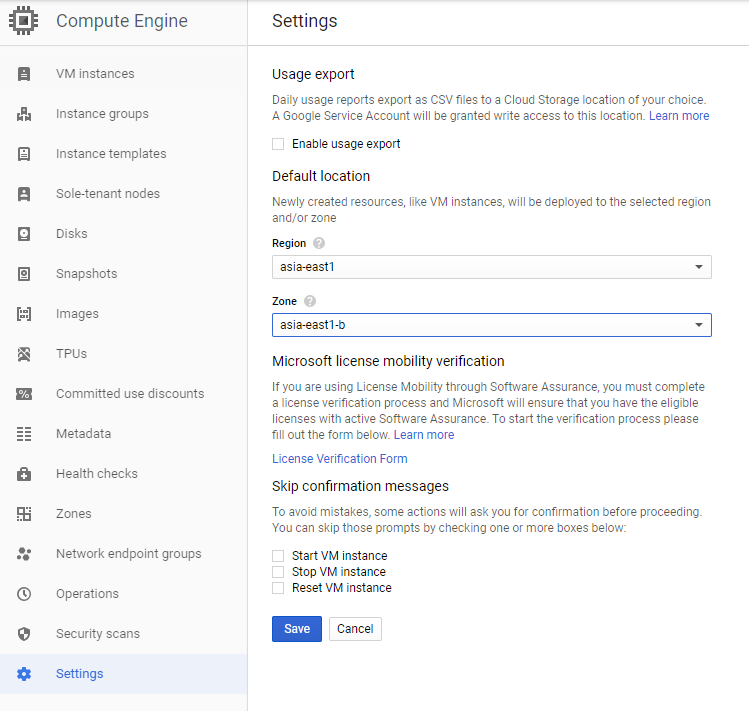Tick the Stop VM instance checkbox
749x711 pixels.
[x=278, y=572]
